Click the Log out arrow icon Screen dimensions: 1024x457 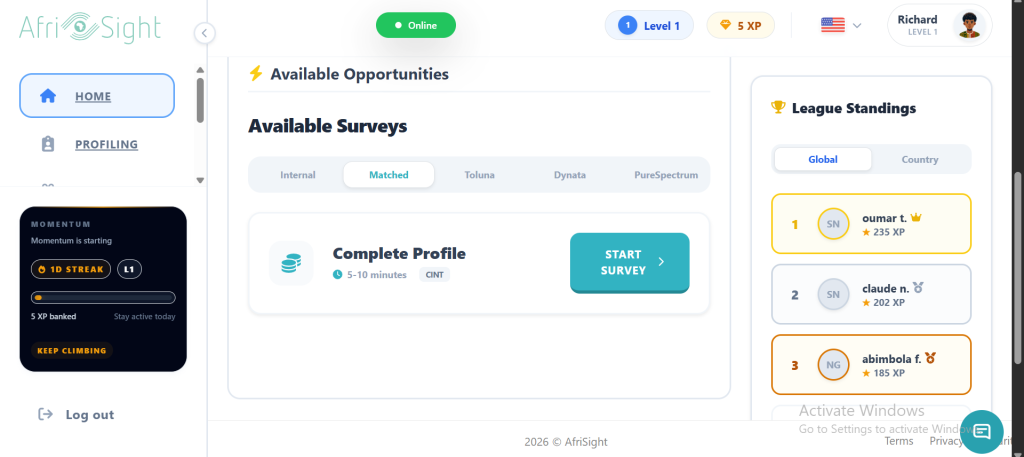[45, 414]
